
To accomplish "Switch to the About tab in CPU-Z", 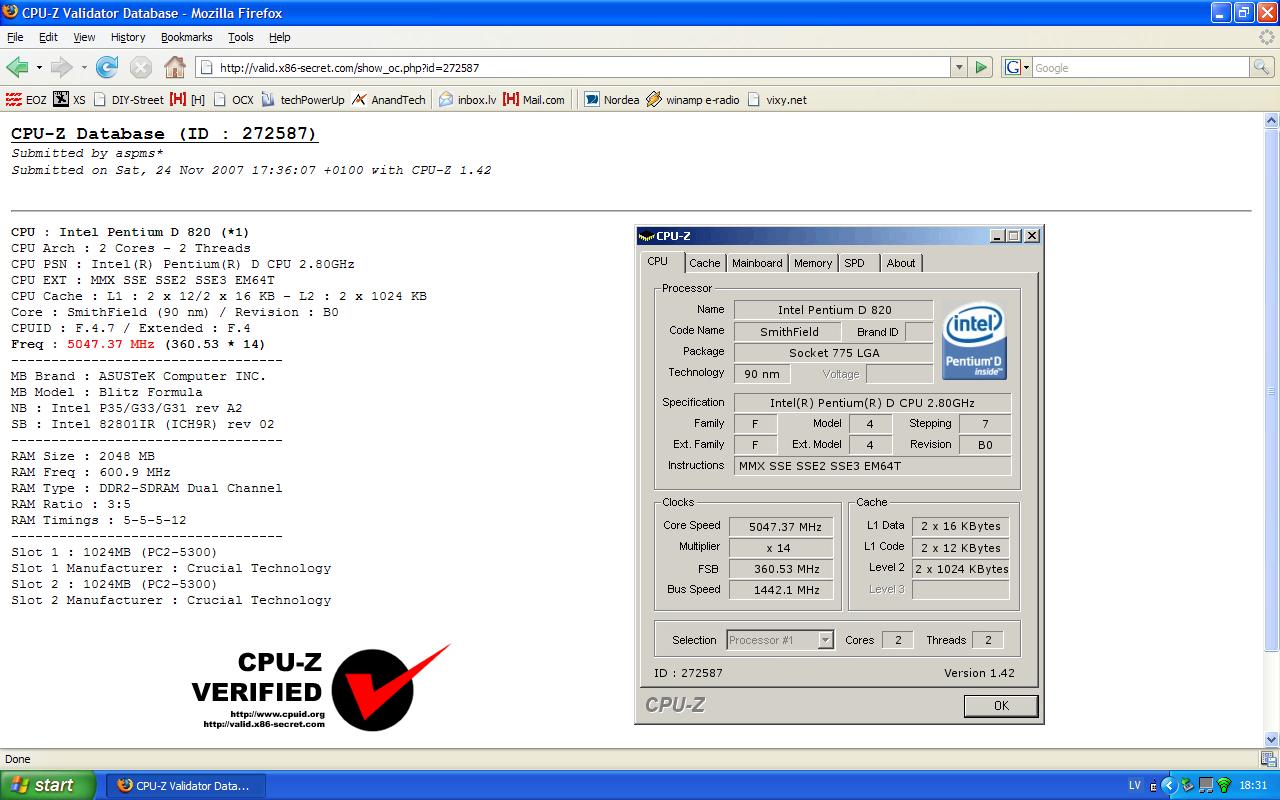I will (x=901, y=263).
